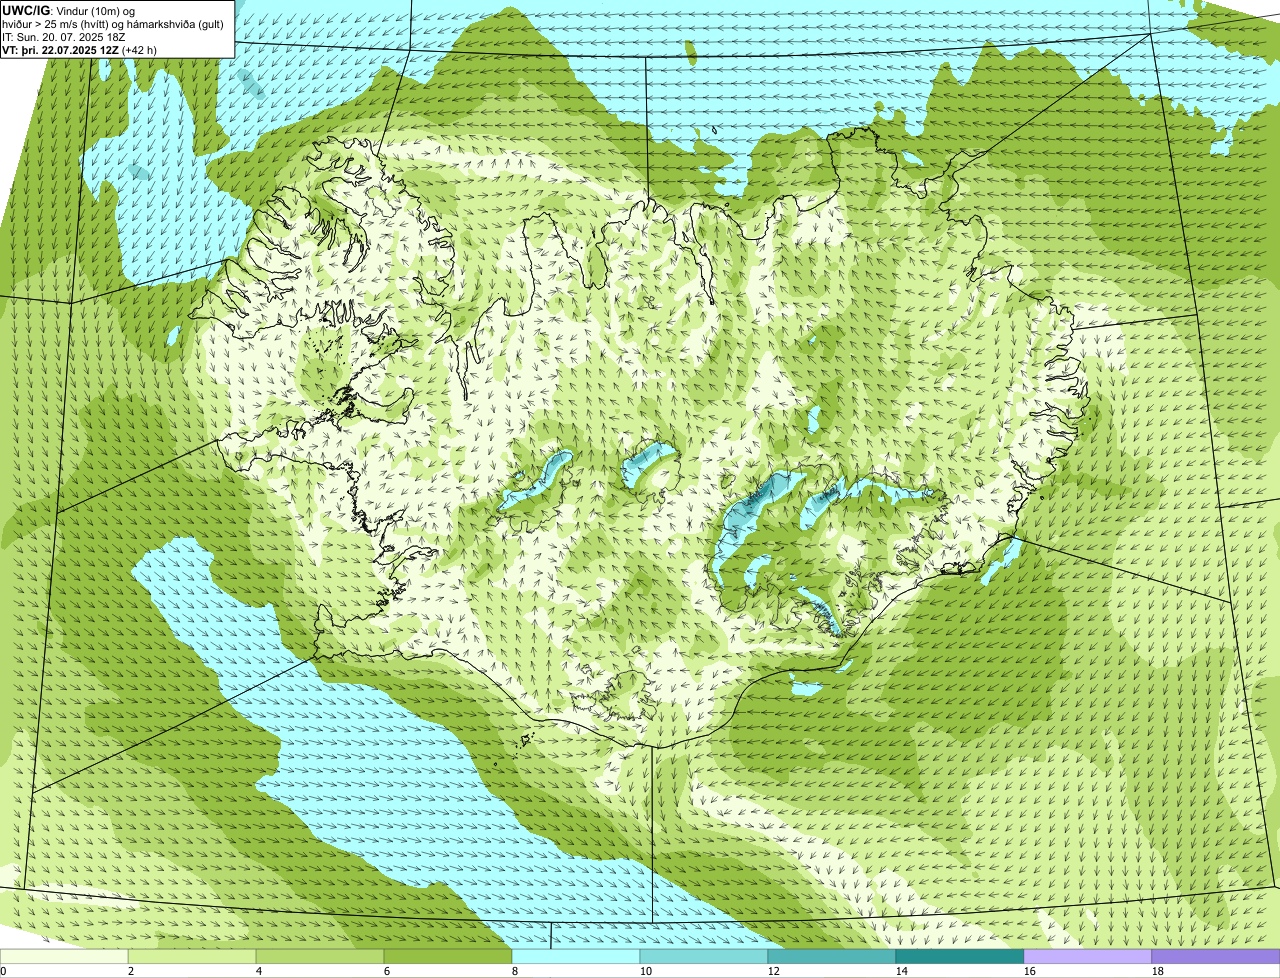Screen dimensions: 1280x978
Task: Click the legend scale label '0'
Action: pos(3,971)
